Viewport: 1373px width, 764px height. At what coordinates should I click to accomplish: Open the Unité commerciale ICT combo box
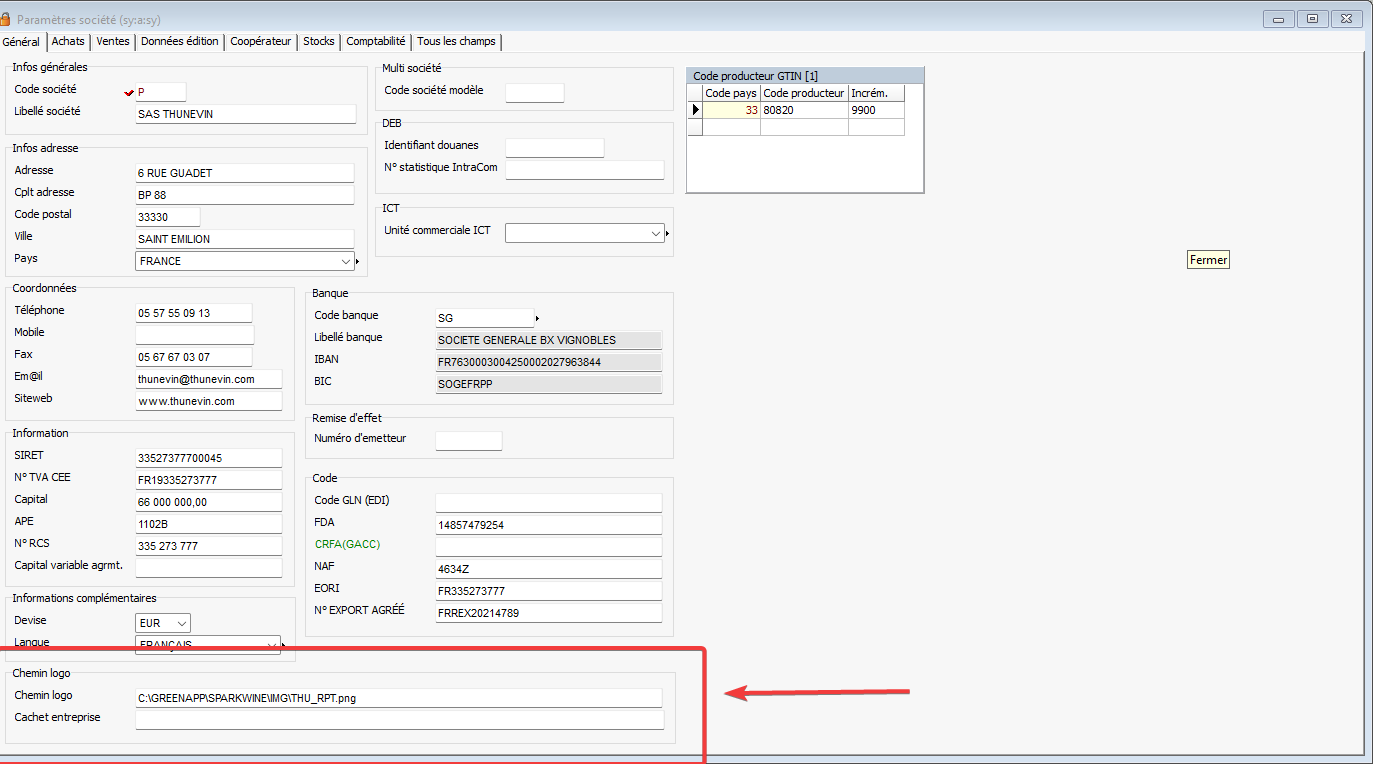point(655,233)
